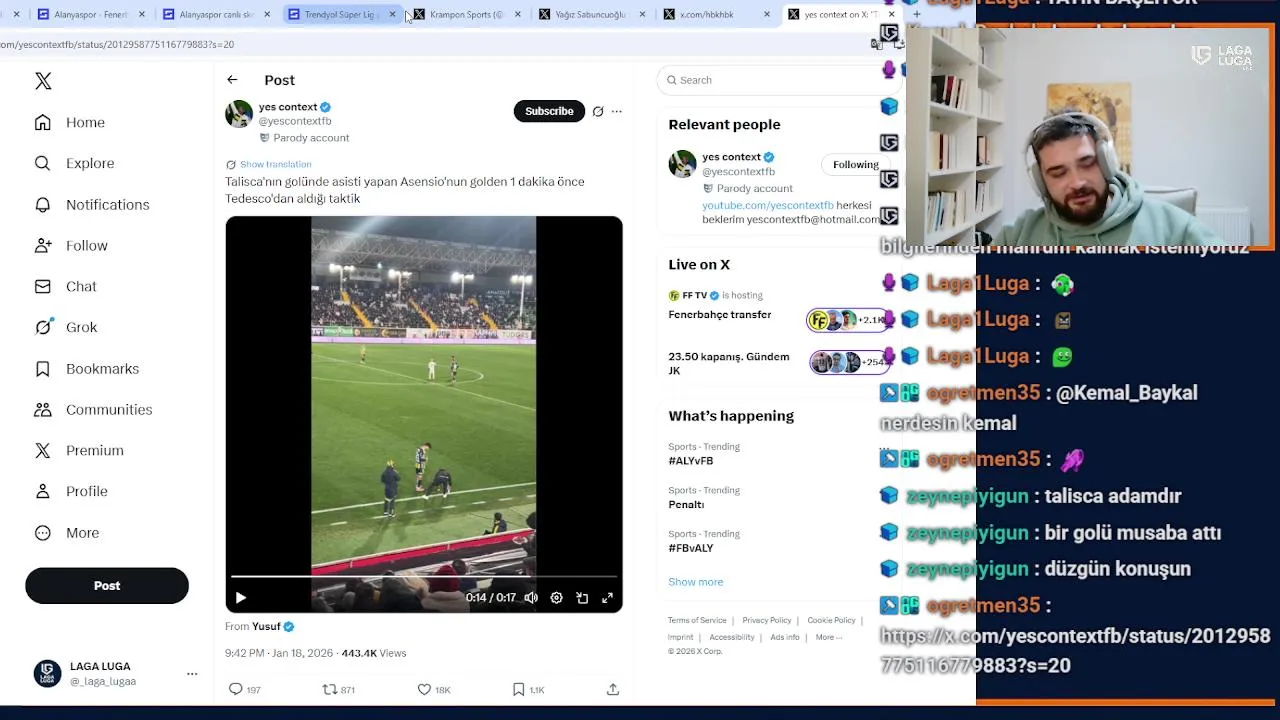Bookmark the post with the bookmark icon
The width and height of the screenshot is (1280, 720).
pyautogui.click(x=518, y=689)
